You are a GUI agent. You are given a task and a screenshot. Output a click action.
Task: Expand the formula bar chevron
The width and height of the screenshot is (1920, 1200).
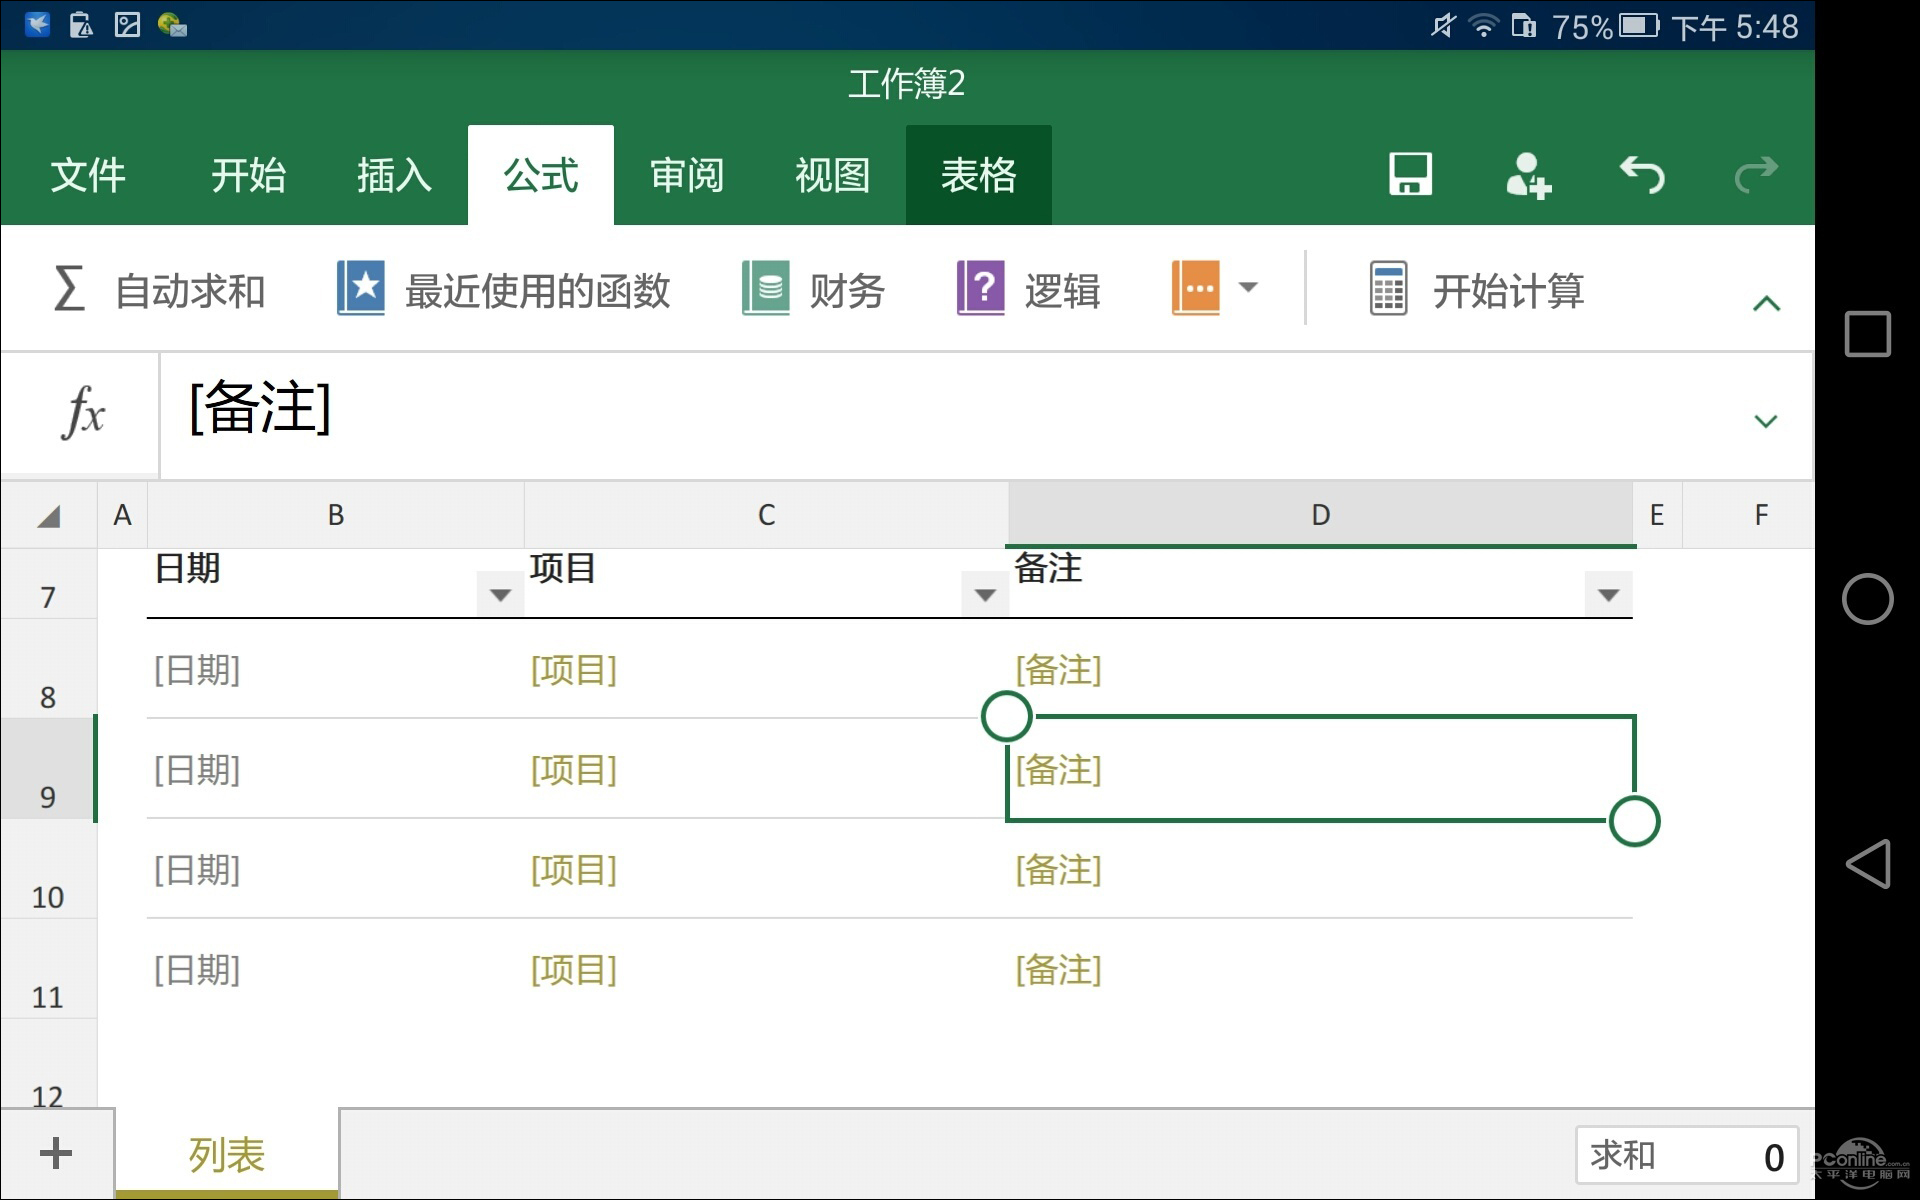(x=1767, y=421)
